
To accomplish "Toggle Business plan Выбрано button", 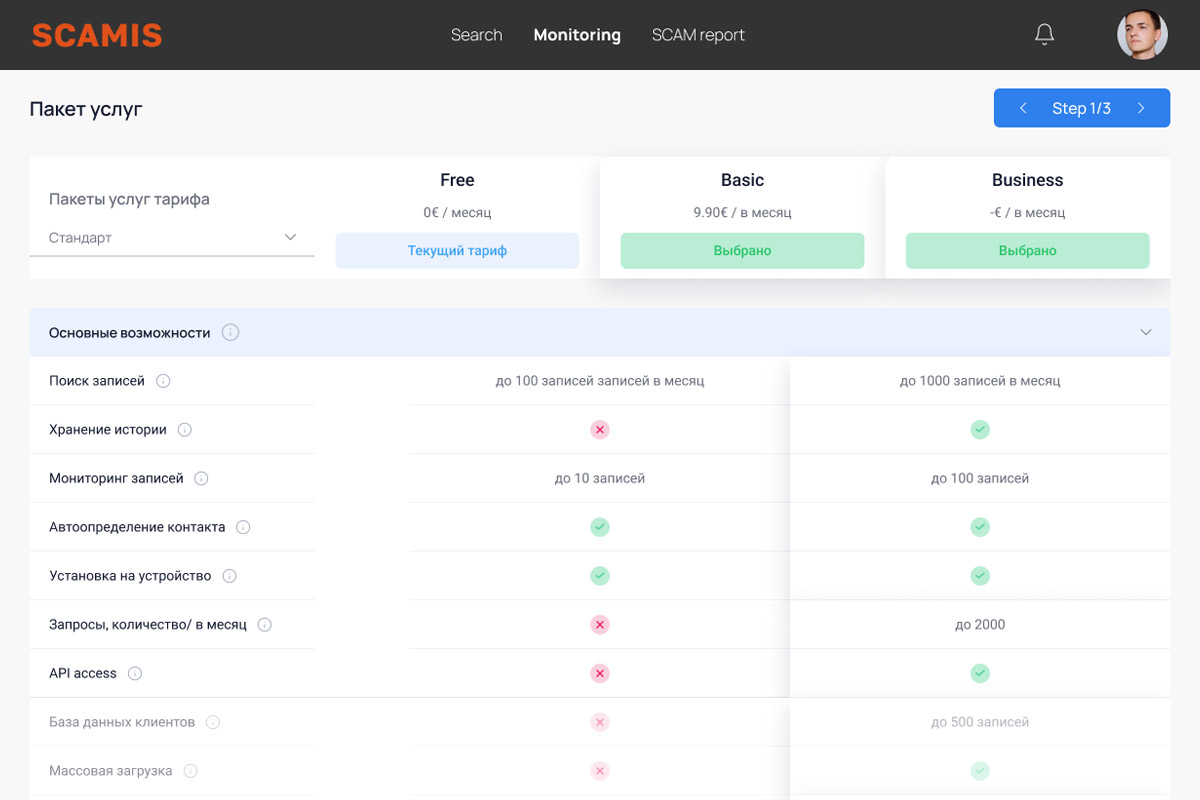I will click(x=1027, y=251).
